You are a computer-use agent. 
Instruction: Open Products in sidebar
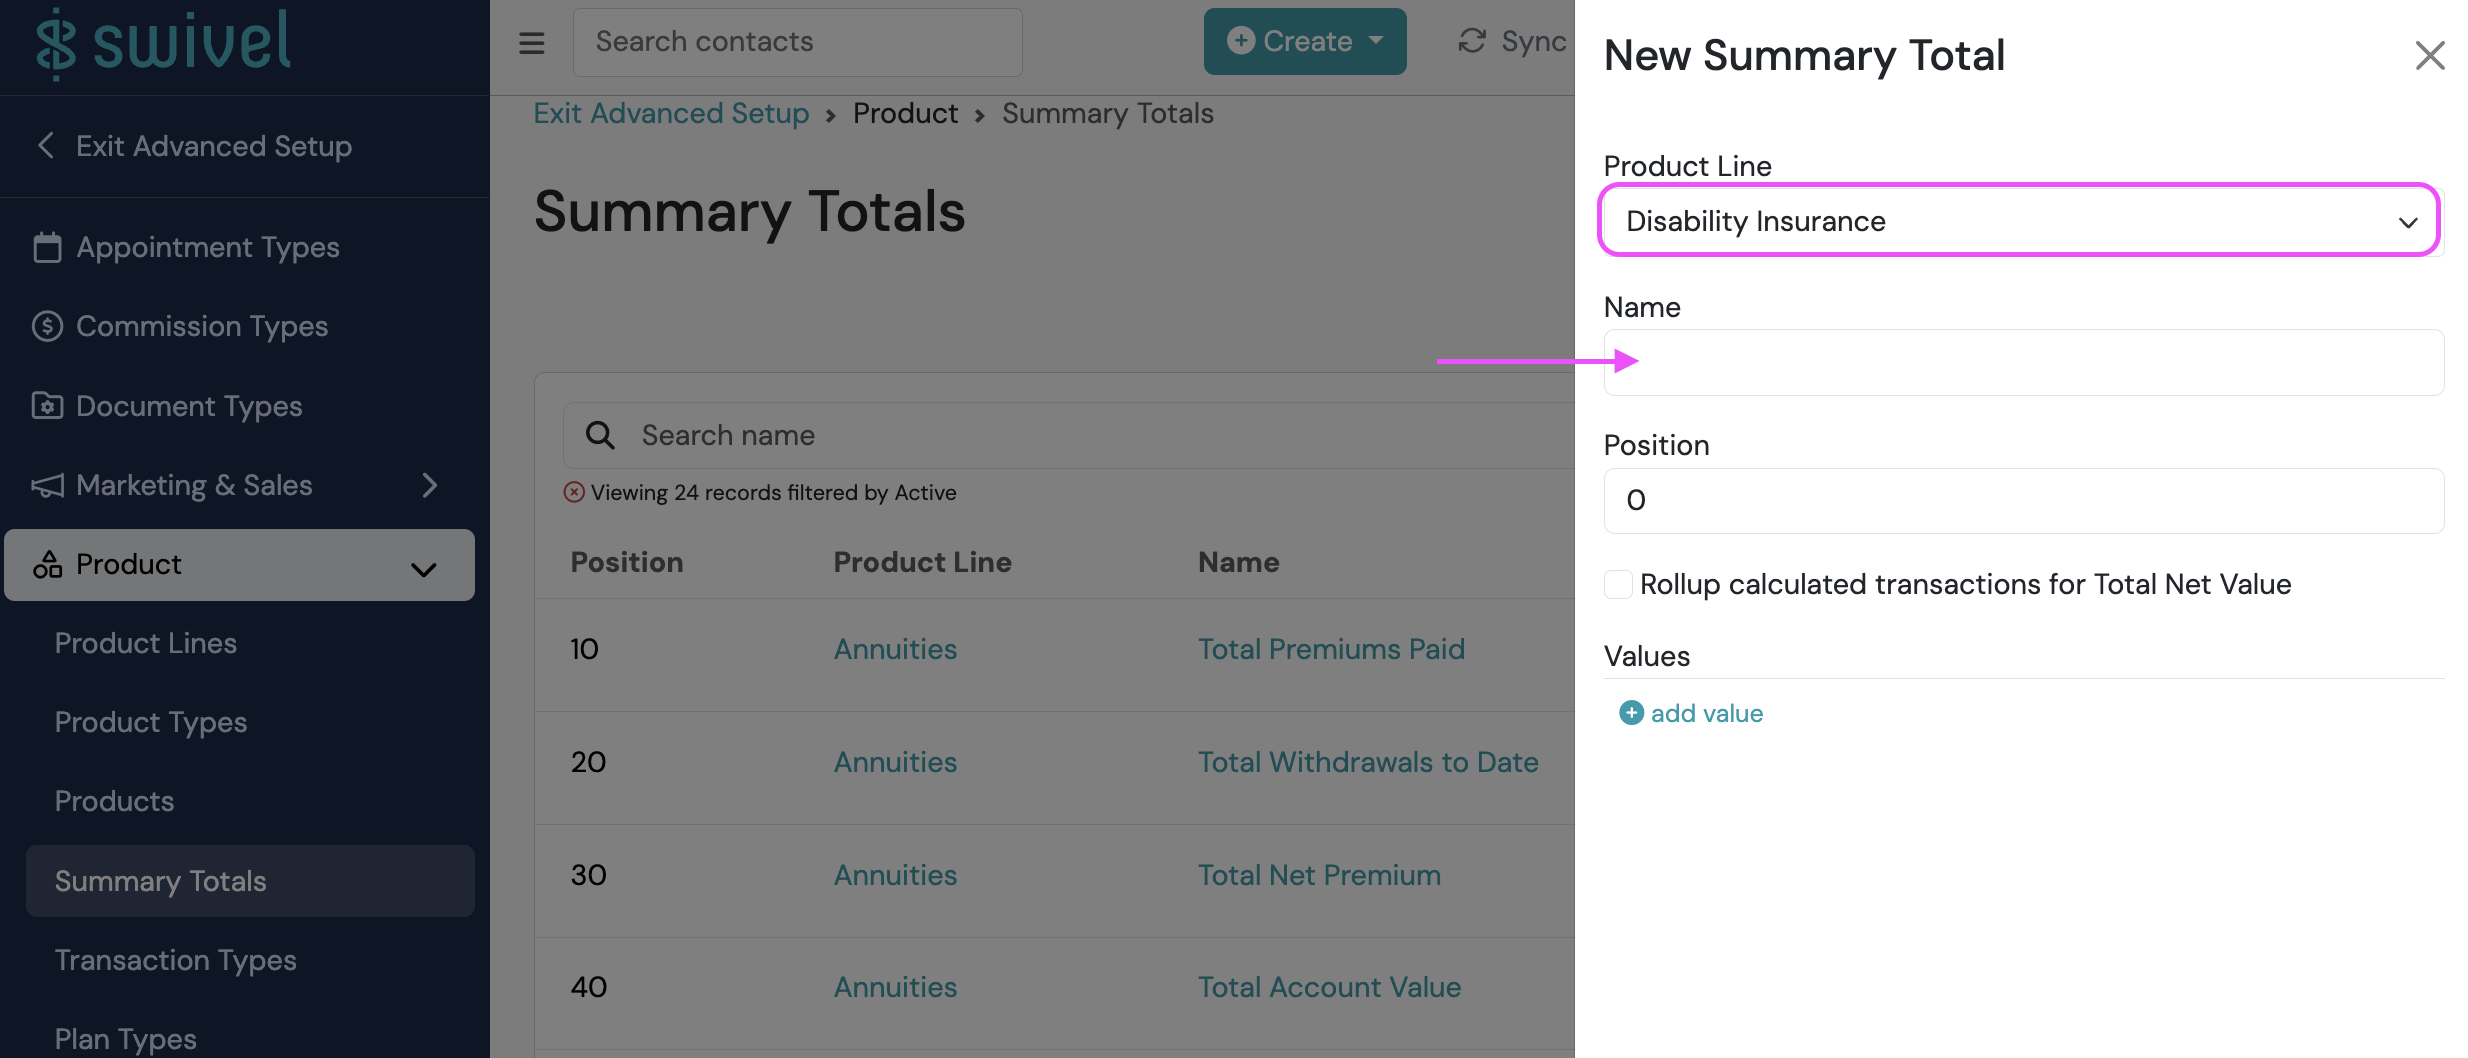pyautogui.click(x=115, y=801)
